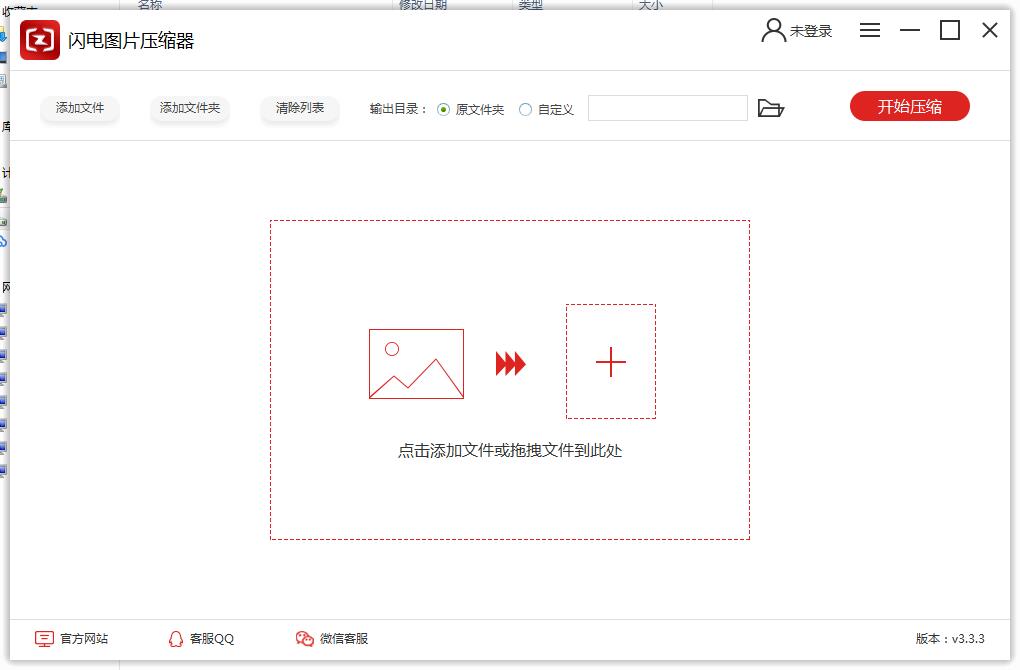Select the 自定义 output directory option
Viewport: 1020px width, 670px height.
(526, 109)
